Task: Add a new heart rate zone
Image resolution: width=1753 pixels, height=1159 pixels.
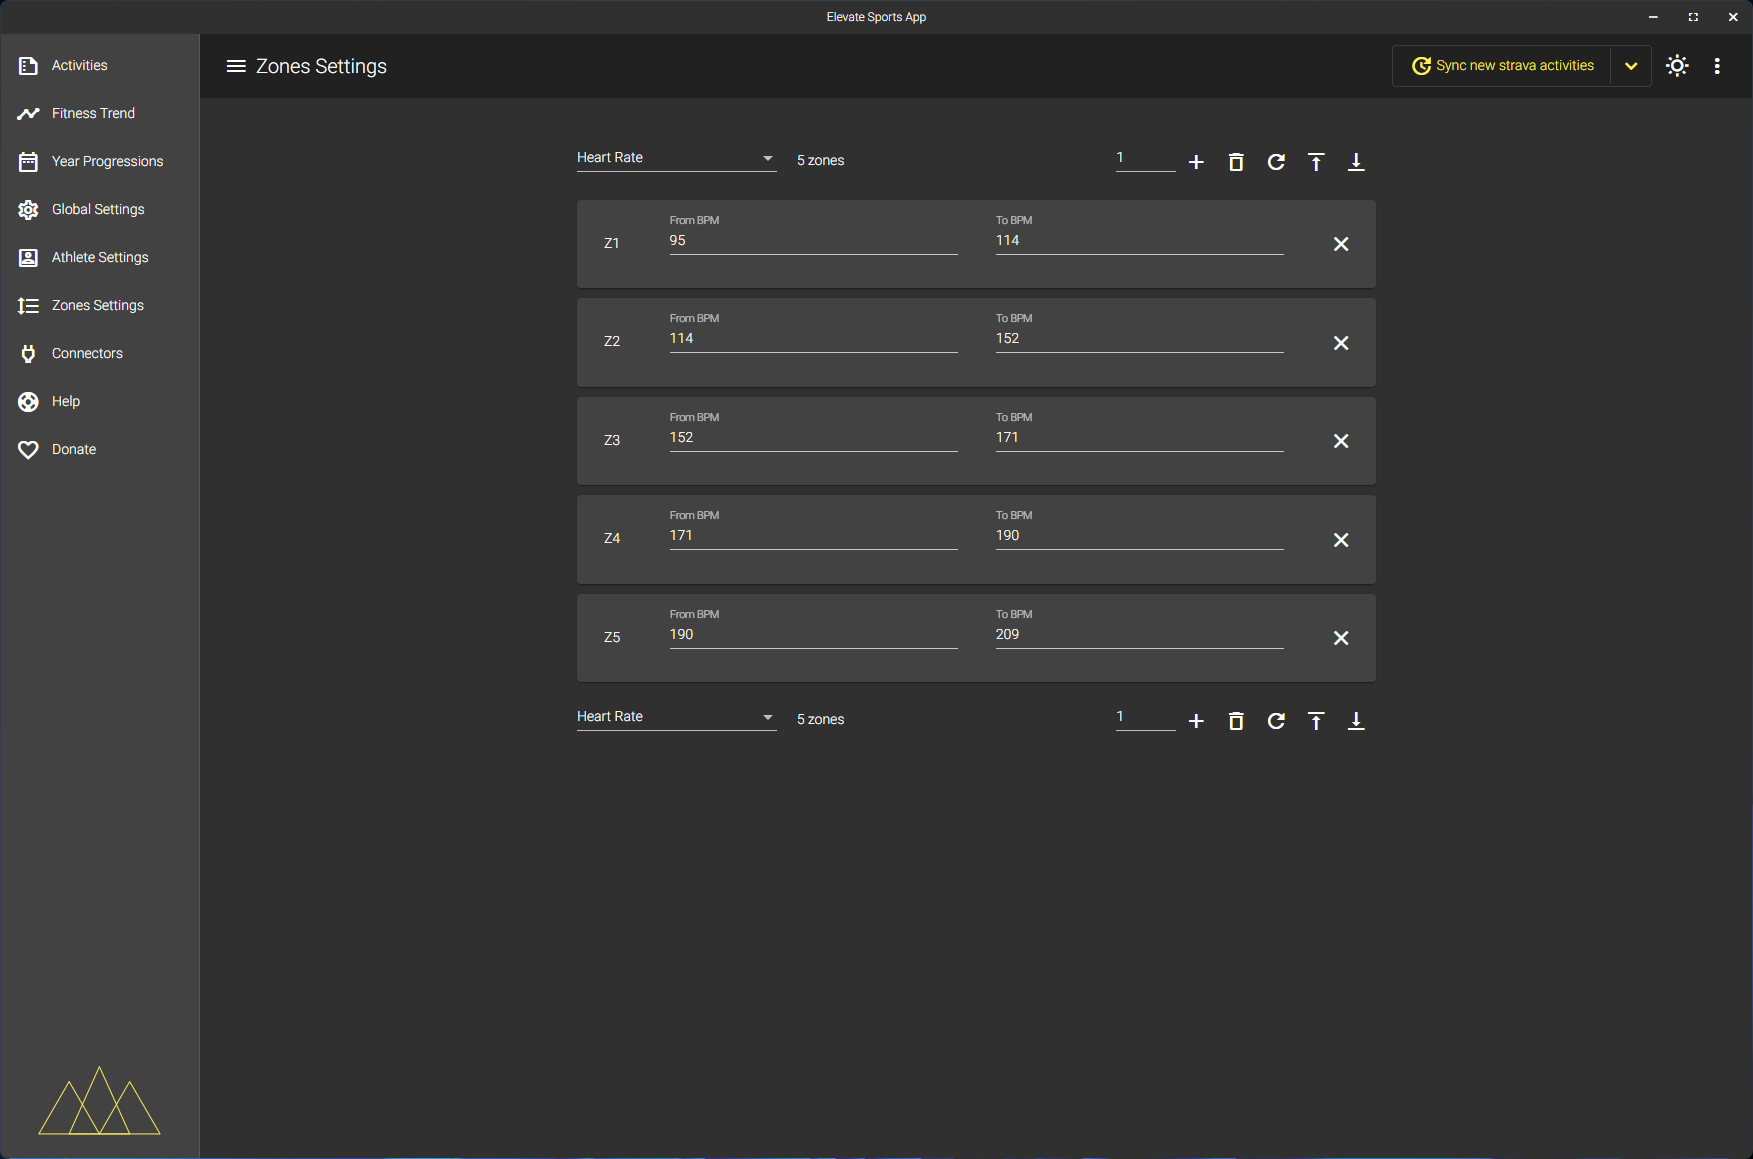Action: coord(1196,161)
